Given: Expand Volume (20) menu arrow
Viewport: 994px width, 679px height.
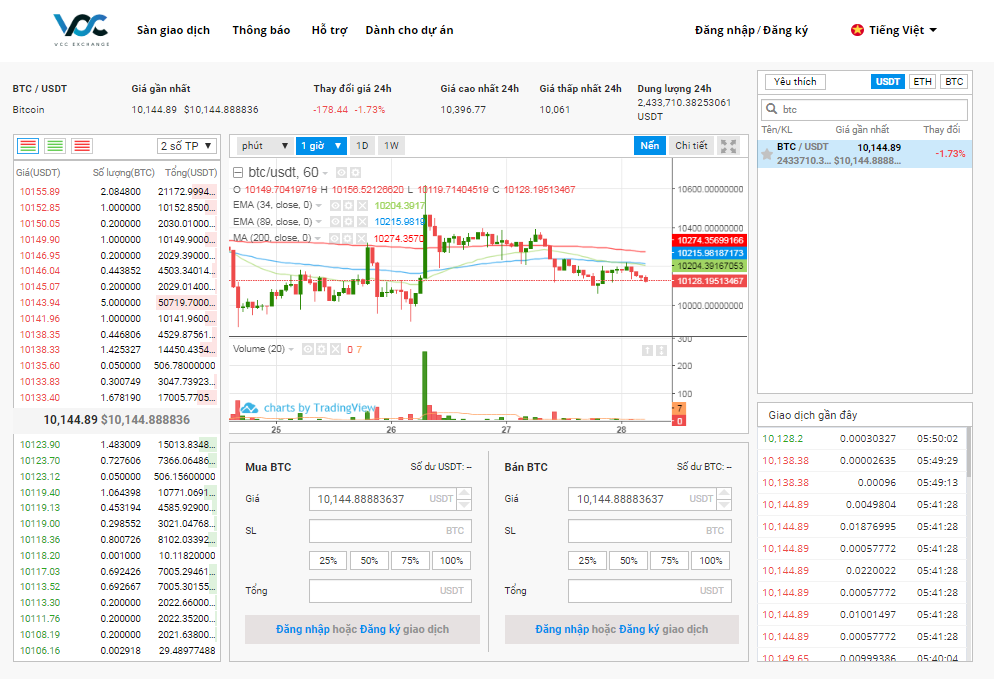Looking at the screenshot, I should pos(292,349).
